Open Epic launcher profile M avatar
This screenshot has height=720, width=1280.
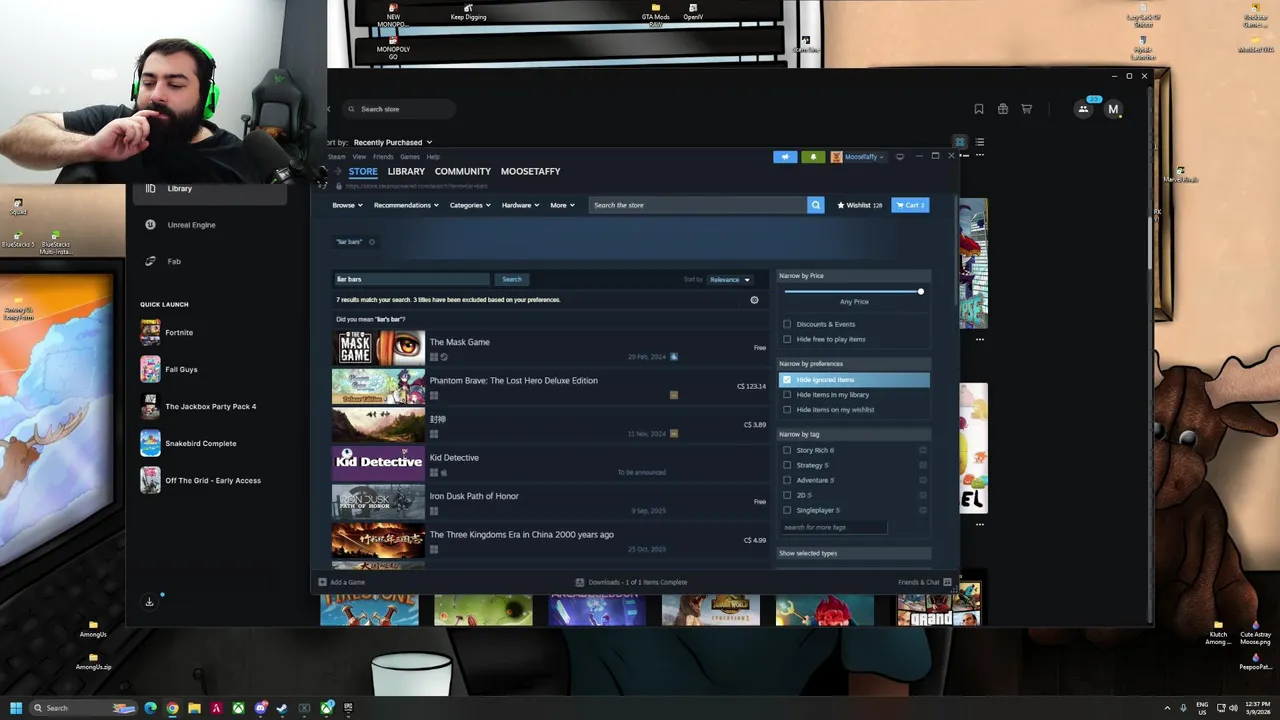pyautogui.click(x=1113, y=109)
